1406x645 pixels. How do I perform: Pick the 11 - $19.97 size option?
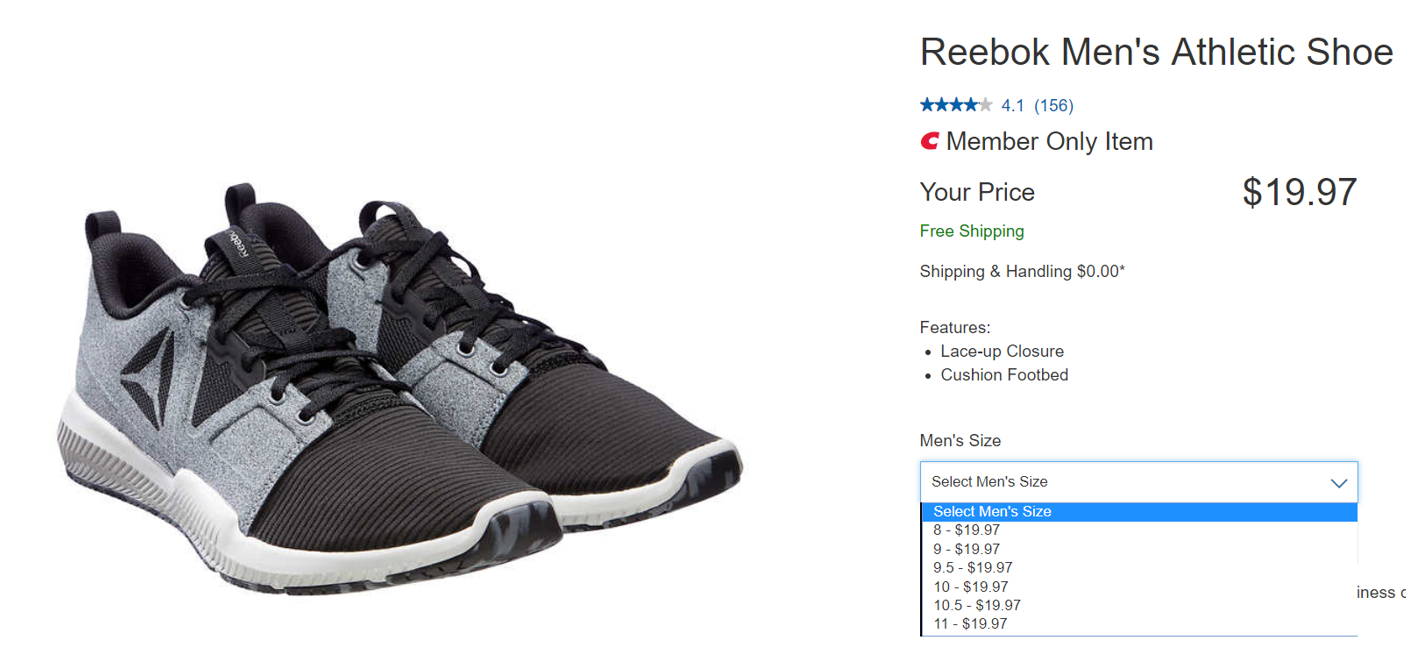click(970, 624)
